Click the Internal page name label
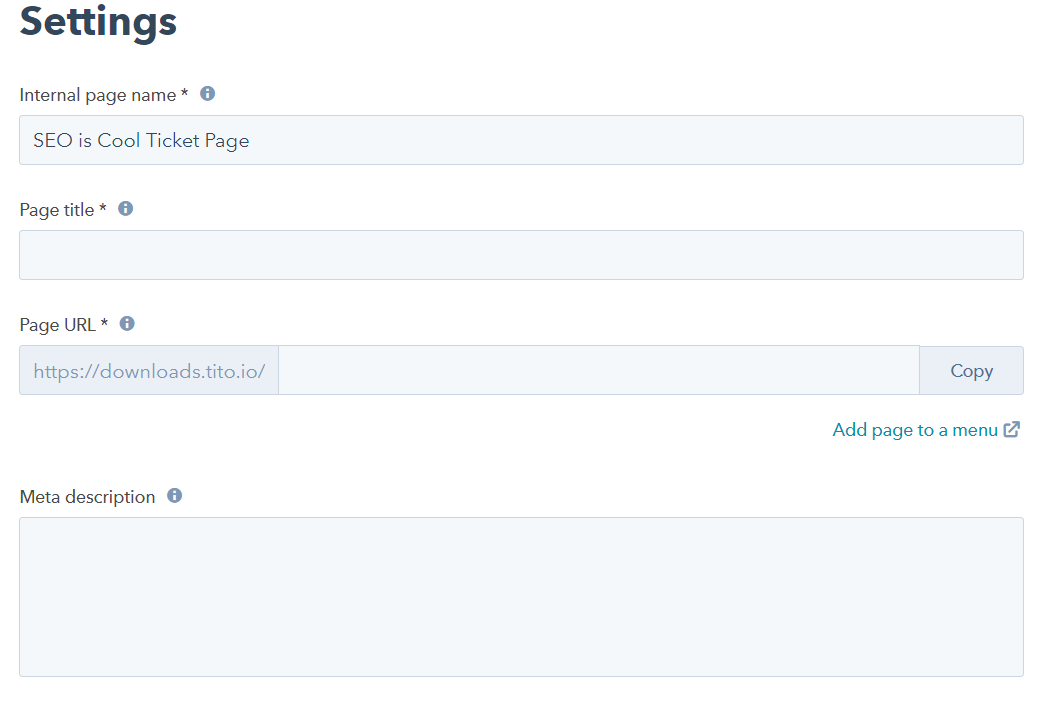Image resolution: width=1047 pixels, height=704 pixels. [103, 95]
